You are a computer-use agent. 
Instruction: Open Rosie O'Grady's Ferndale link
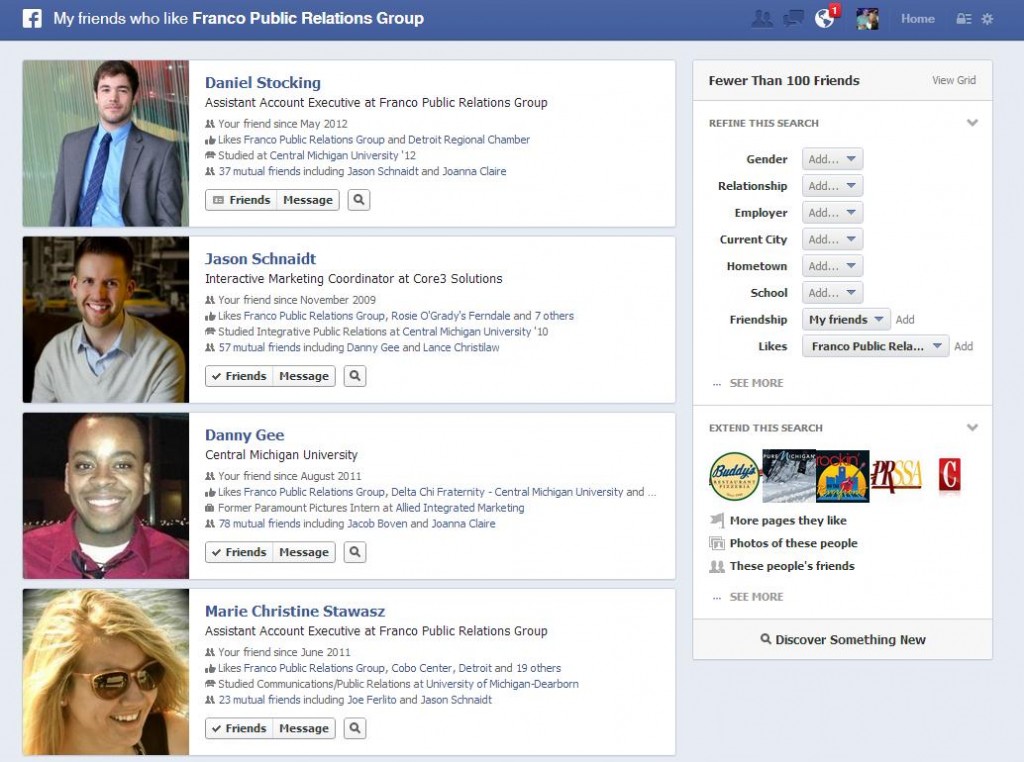coord(451,316)
